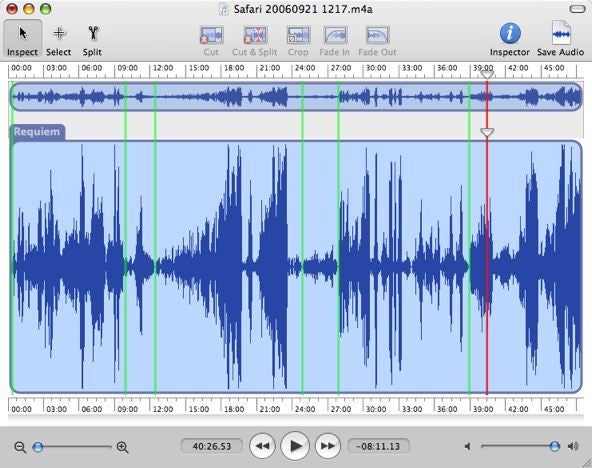Click the zoom level slider knob
592x468 pixels.
38,447
